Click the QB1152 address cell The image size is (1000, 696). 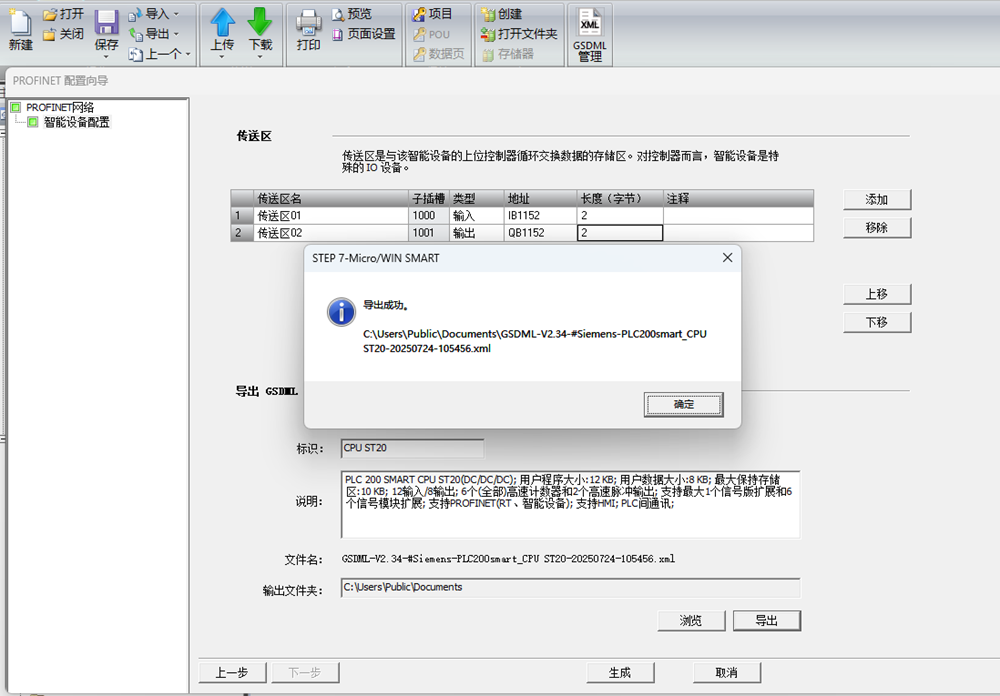[x=541, y=233]
